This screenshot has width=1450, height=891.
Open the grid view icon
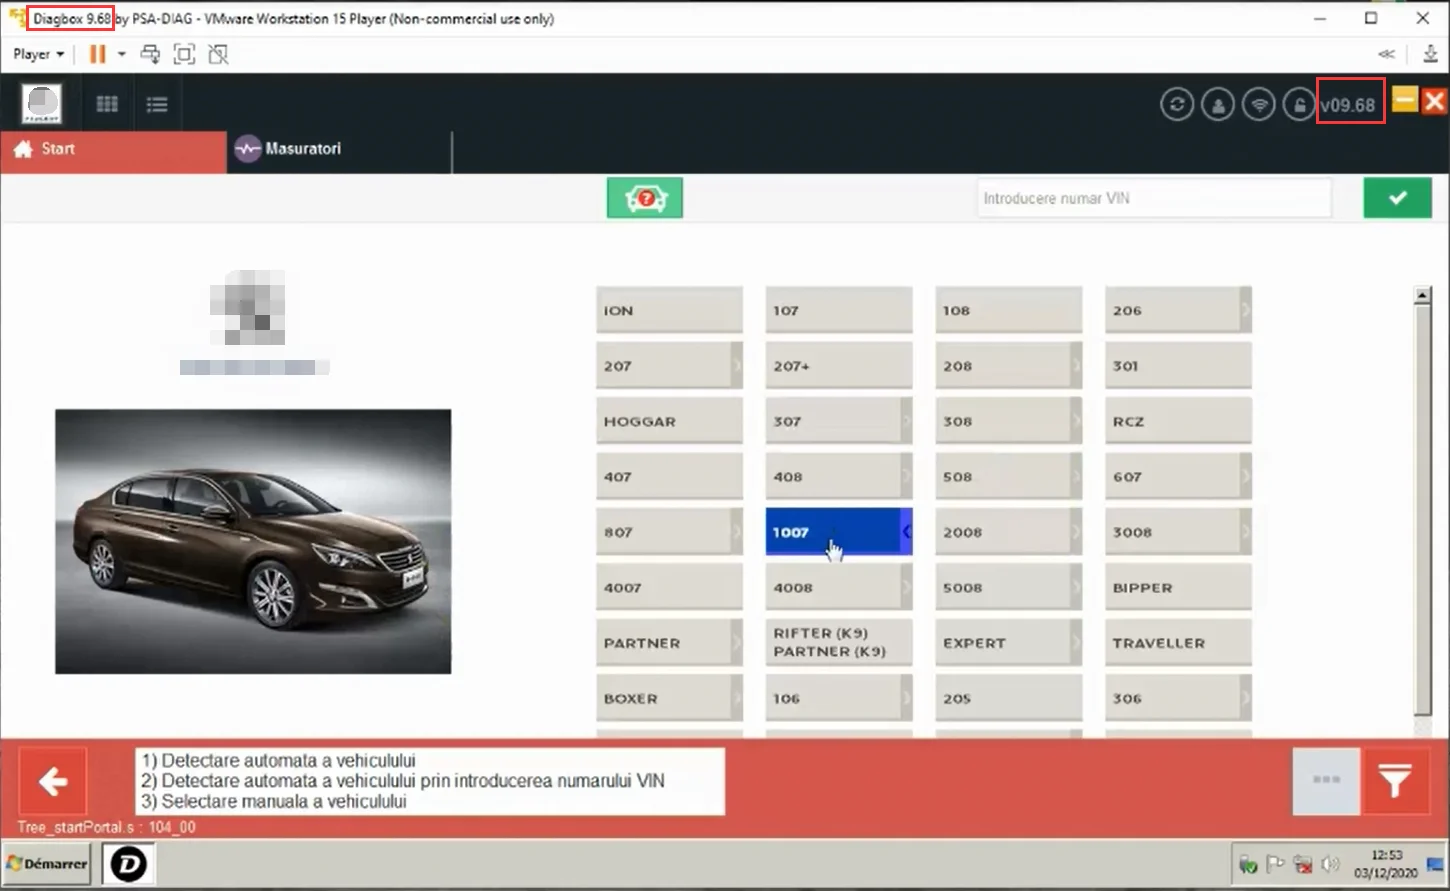tap(107, 104)
